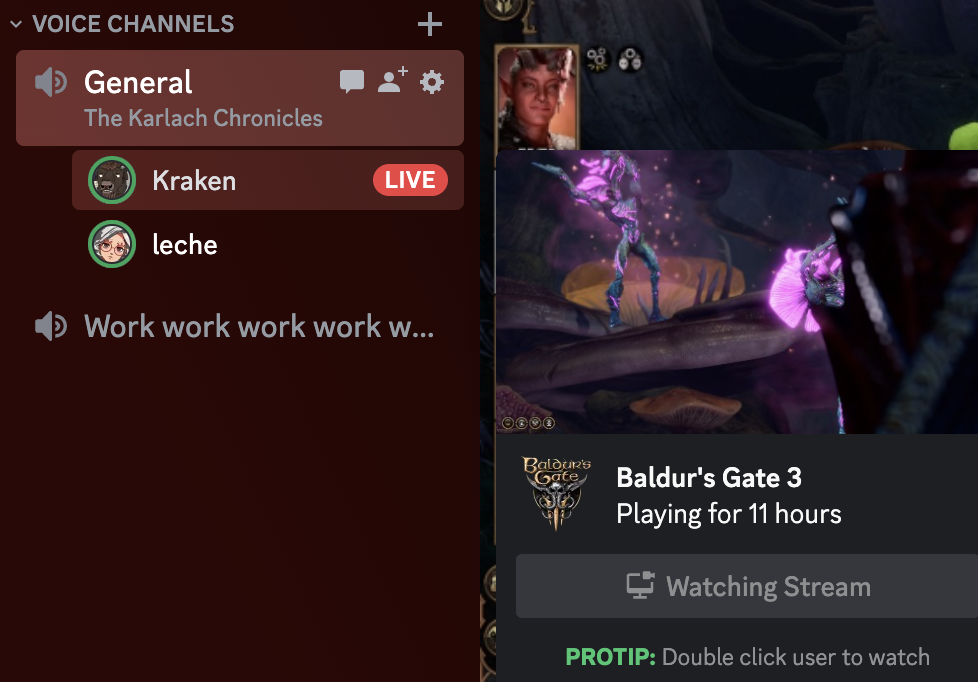The height and width of the screenshot is (682, 978).
Task: Click the Voice Channels category header
Action: click(133, 24)
